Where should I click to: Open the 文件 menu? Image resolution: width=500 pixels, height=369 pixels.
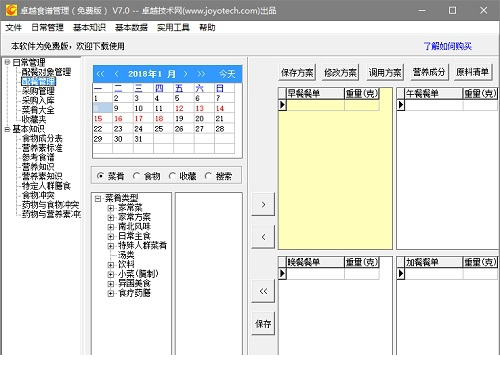pos(14,28)
